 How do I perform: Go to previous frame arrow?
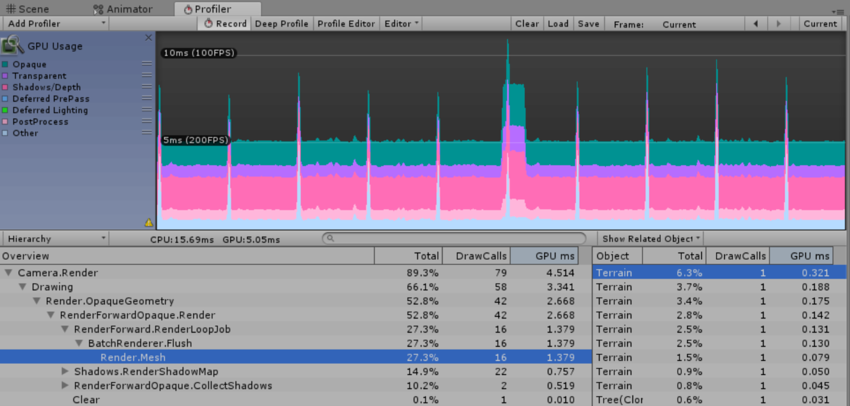click(756, 24)
